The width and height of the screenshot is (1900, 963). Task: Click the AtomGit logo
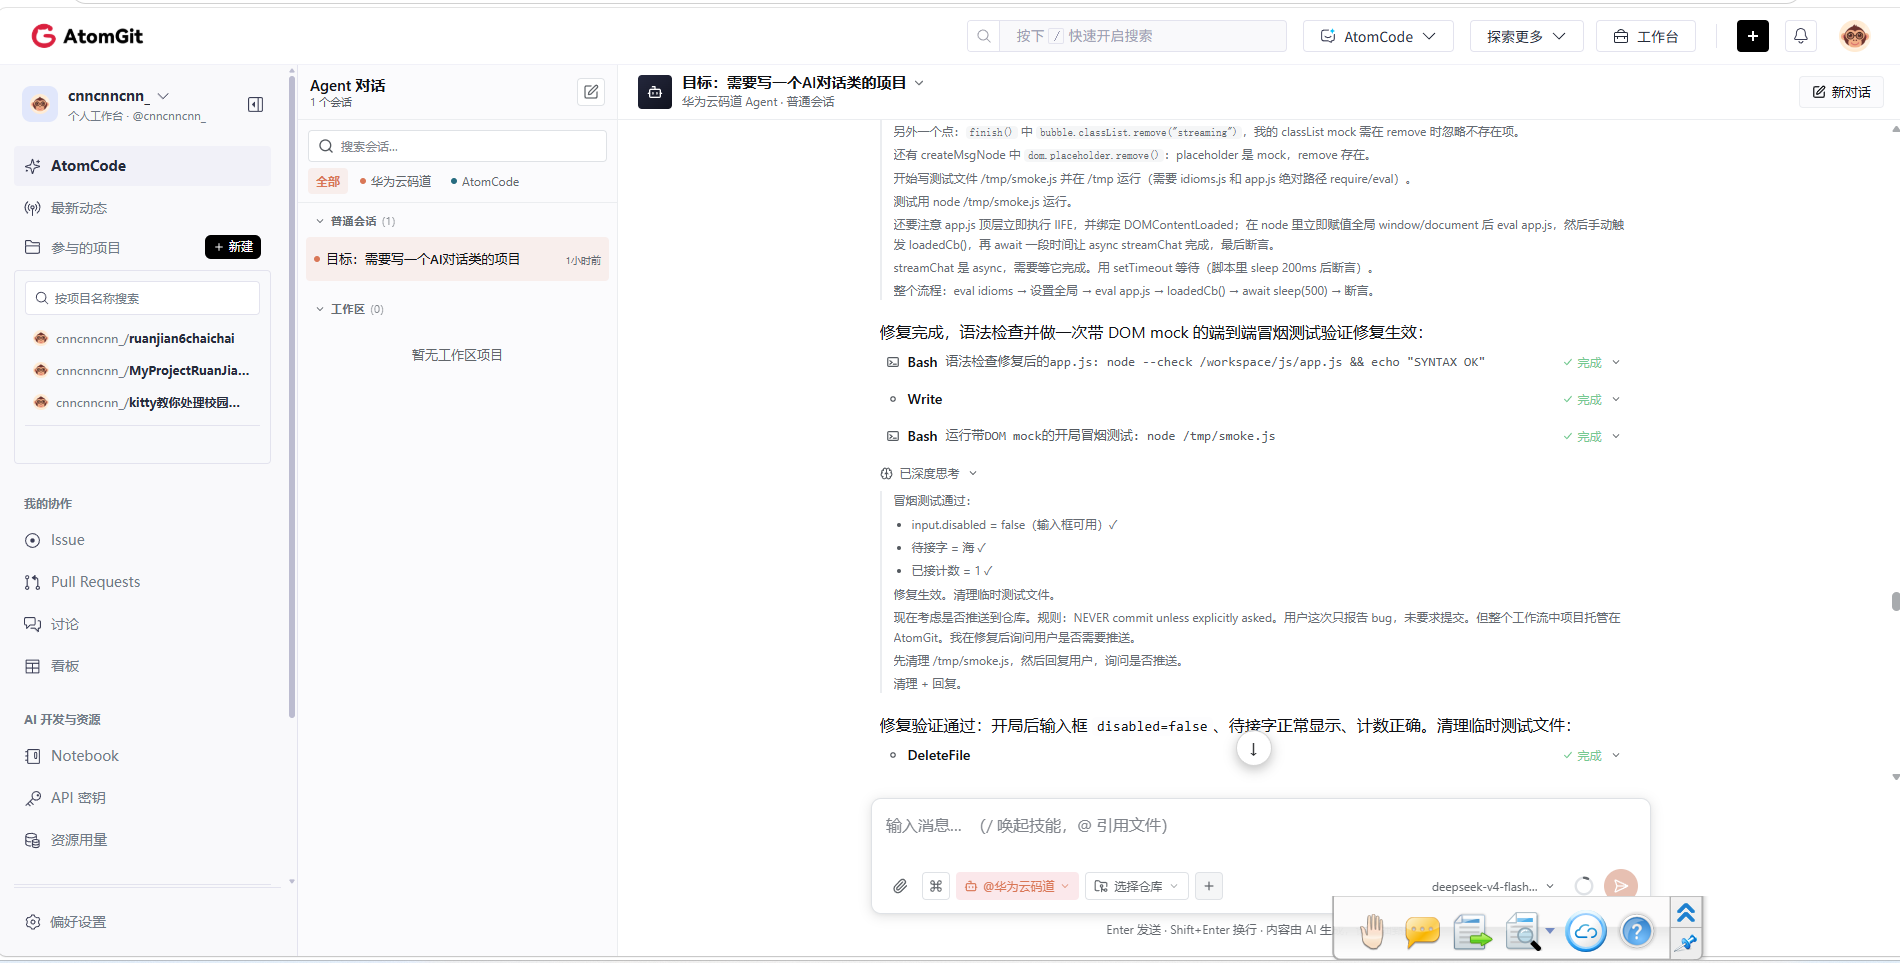(x=87, y=36)
